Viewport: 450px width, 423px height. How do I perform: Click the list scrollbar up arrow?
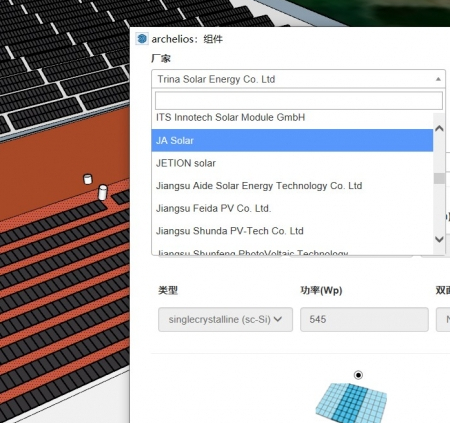pos(439,128)
